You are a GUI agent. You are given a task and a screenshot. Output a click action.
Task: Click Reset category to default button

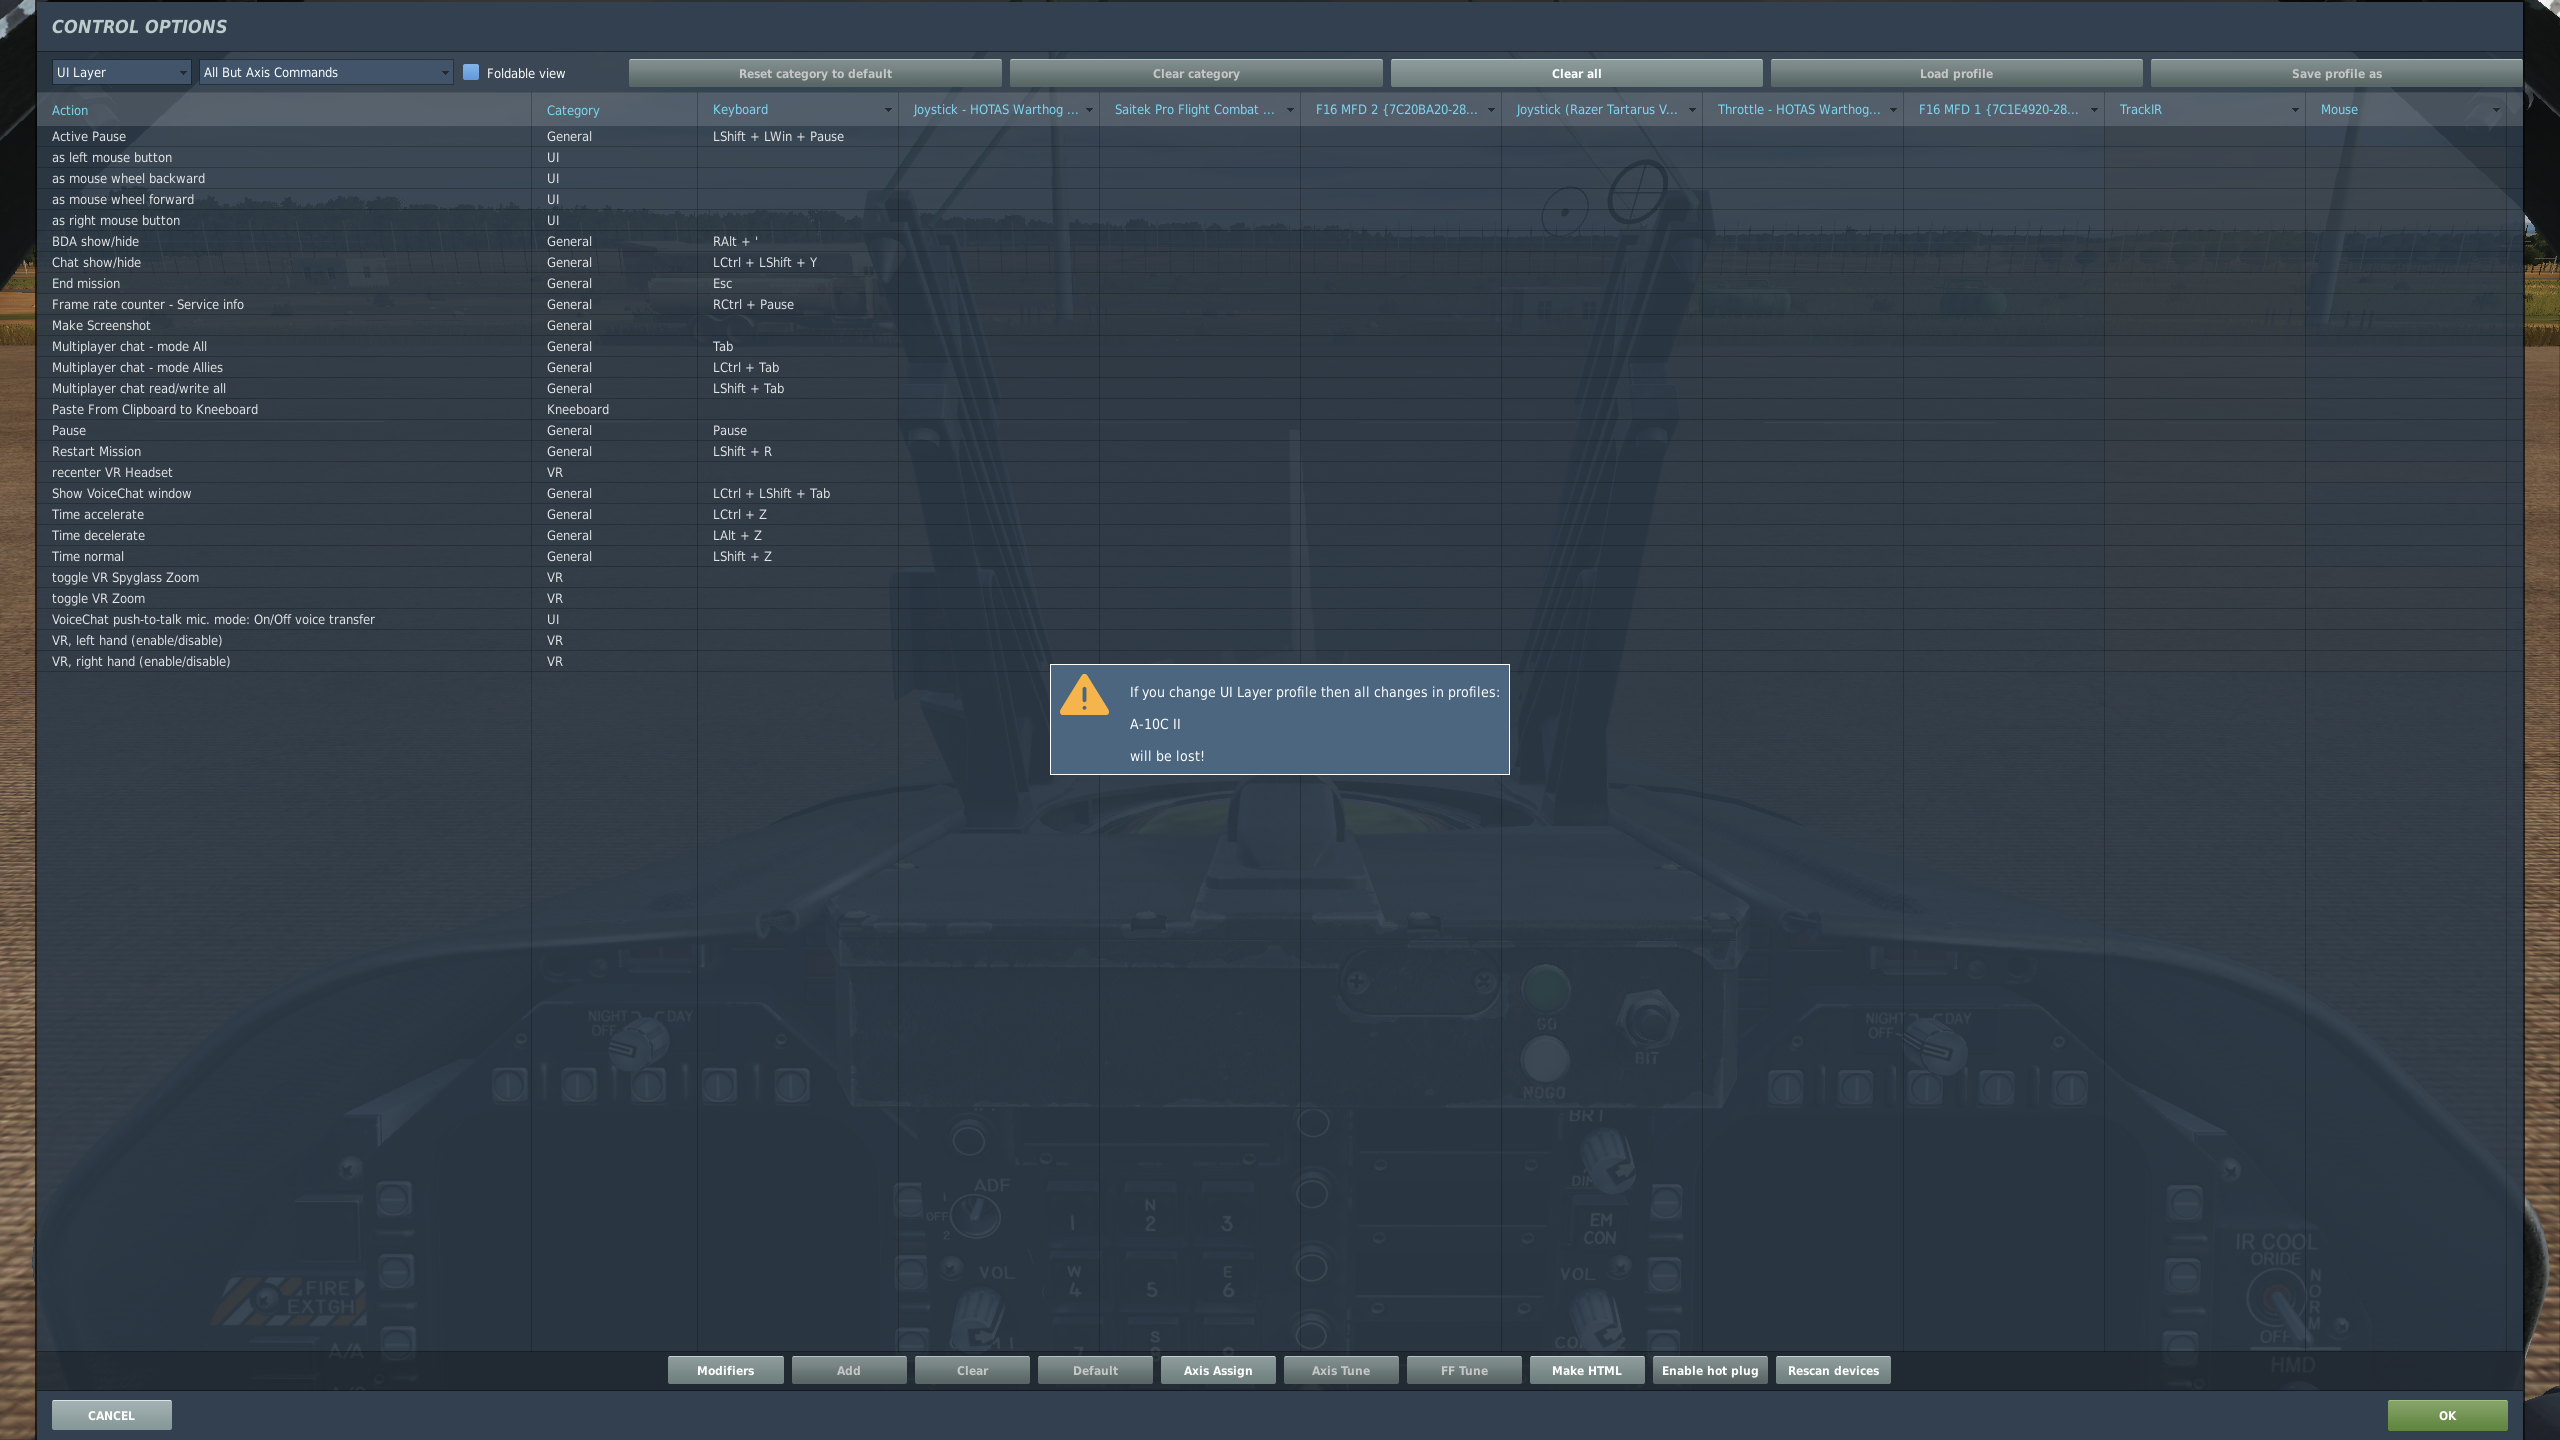coord(815,73)
